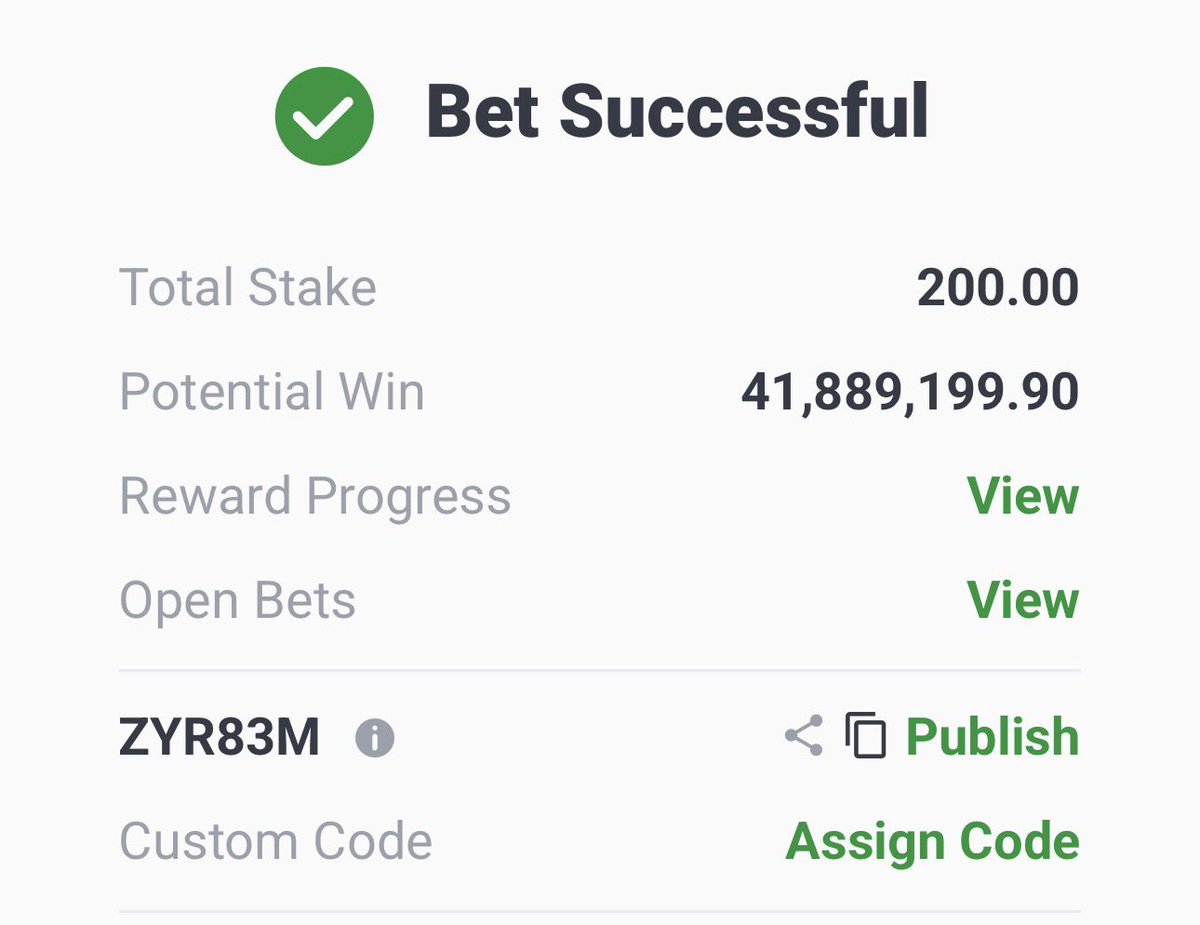Copy the booking code with copy icon
Image resolution: width=1200 pixels, height=925 pixels.
pos(866,735)
